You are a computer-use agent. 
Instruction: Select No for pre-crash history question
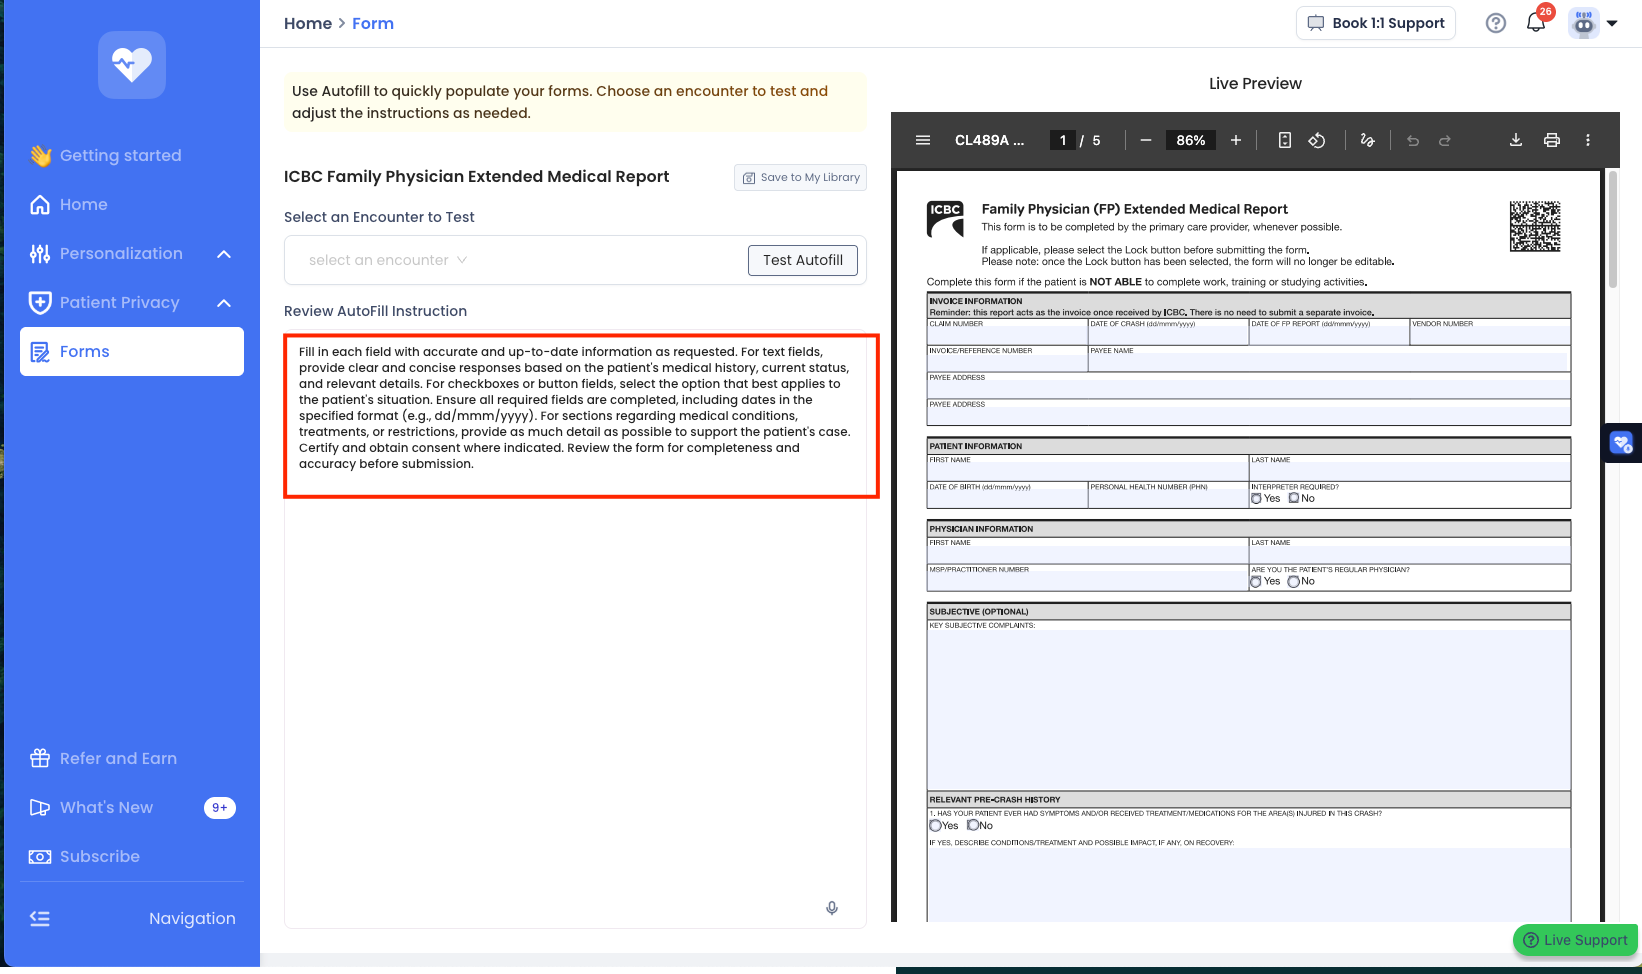click(x=973, y=825)
